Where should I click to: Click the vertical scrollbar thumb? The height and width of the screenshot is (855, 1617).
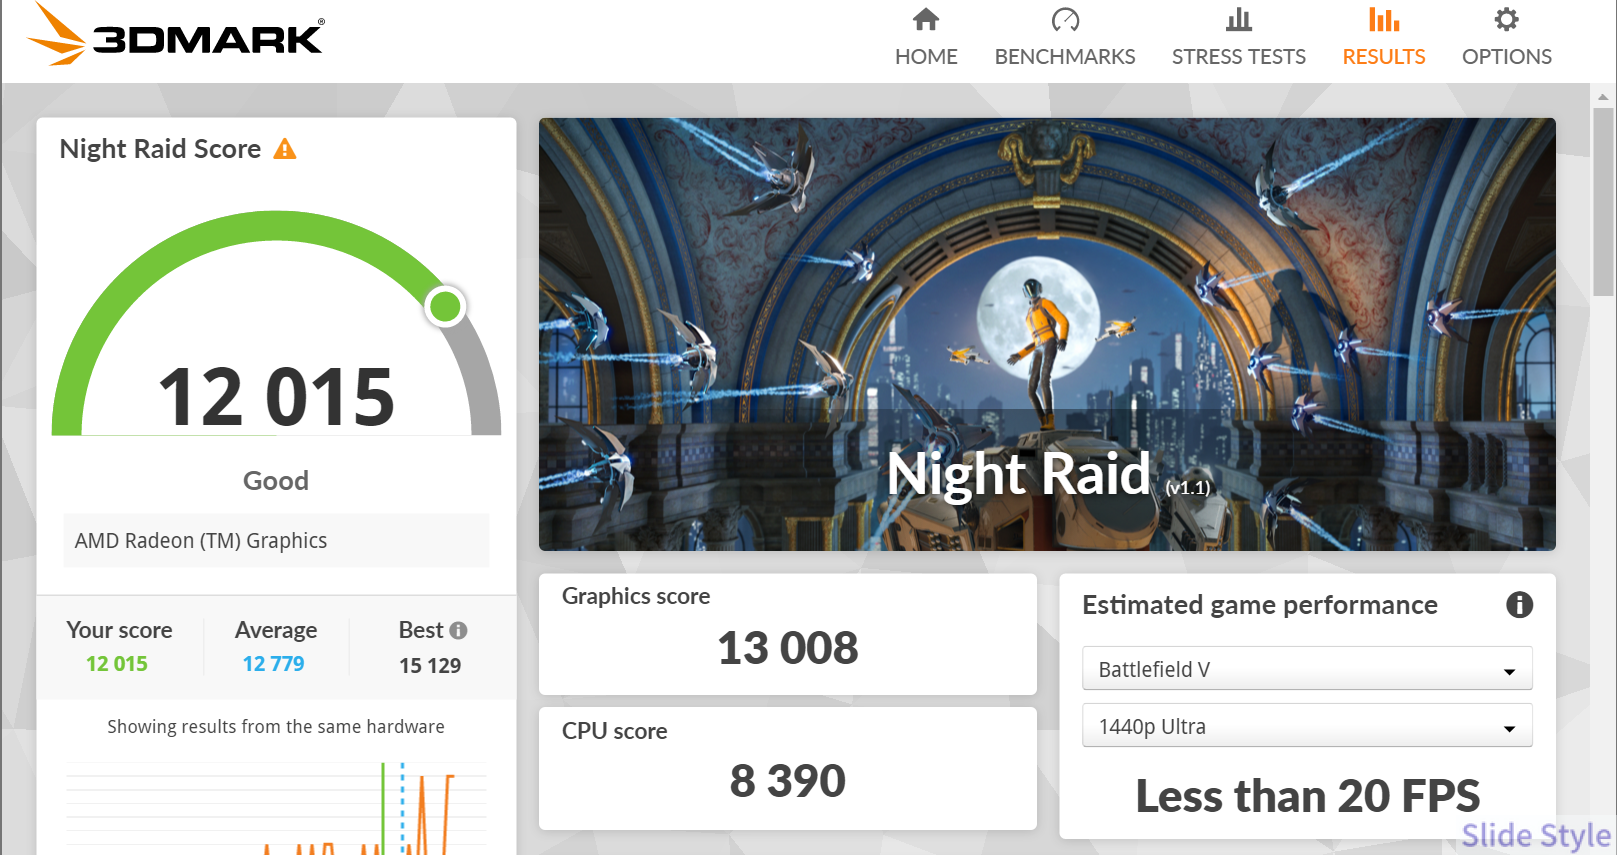click(x=1603, y=200)
